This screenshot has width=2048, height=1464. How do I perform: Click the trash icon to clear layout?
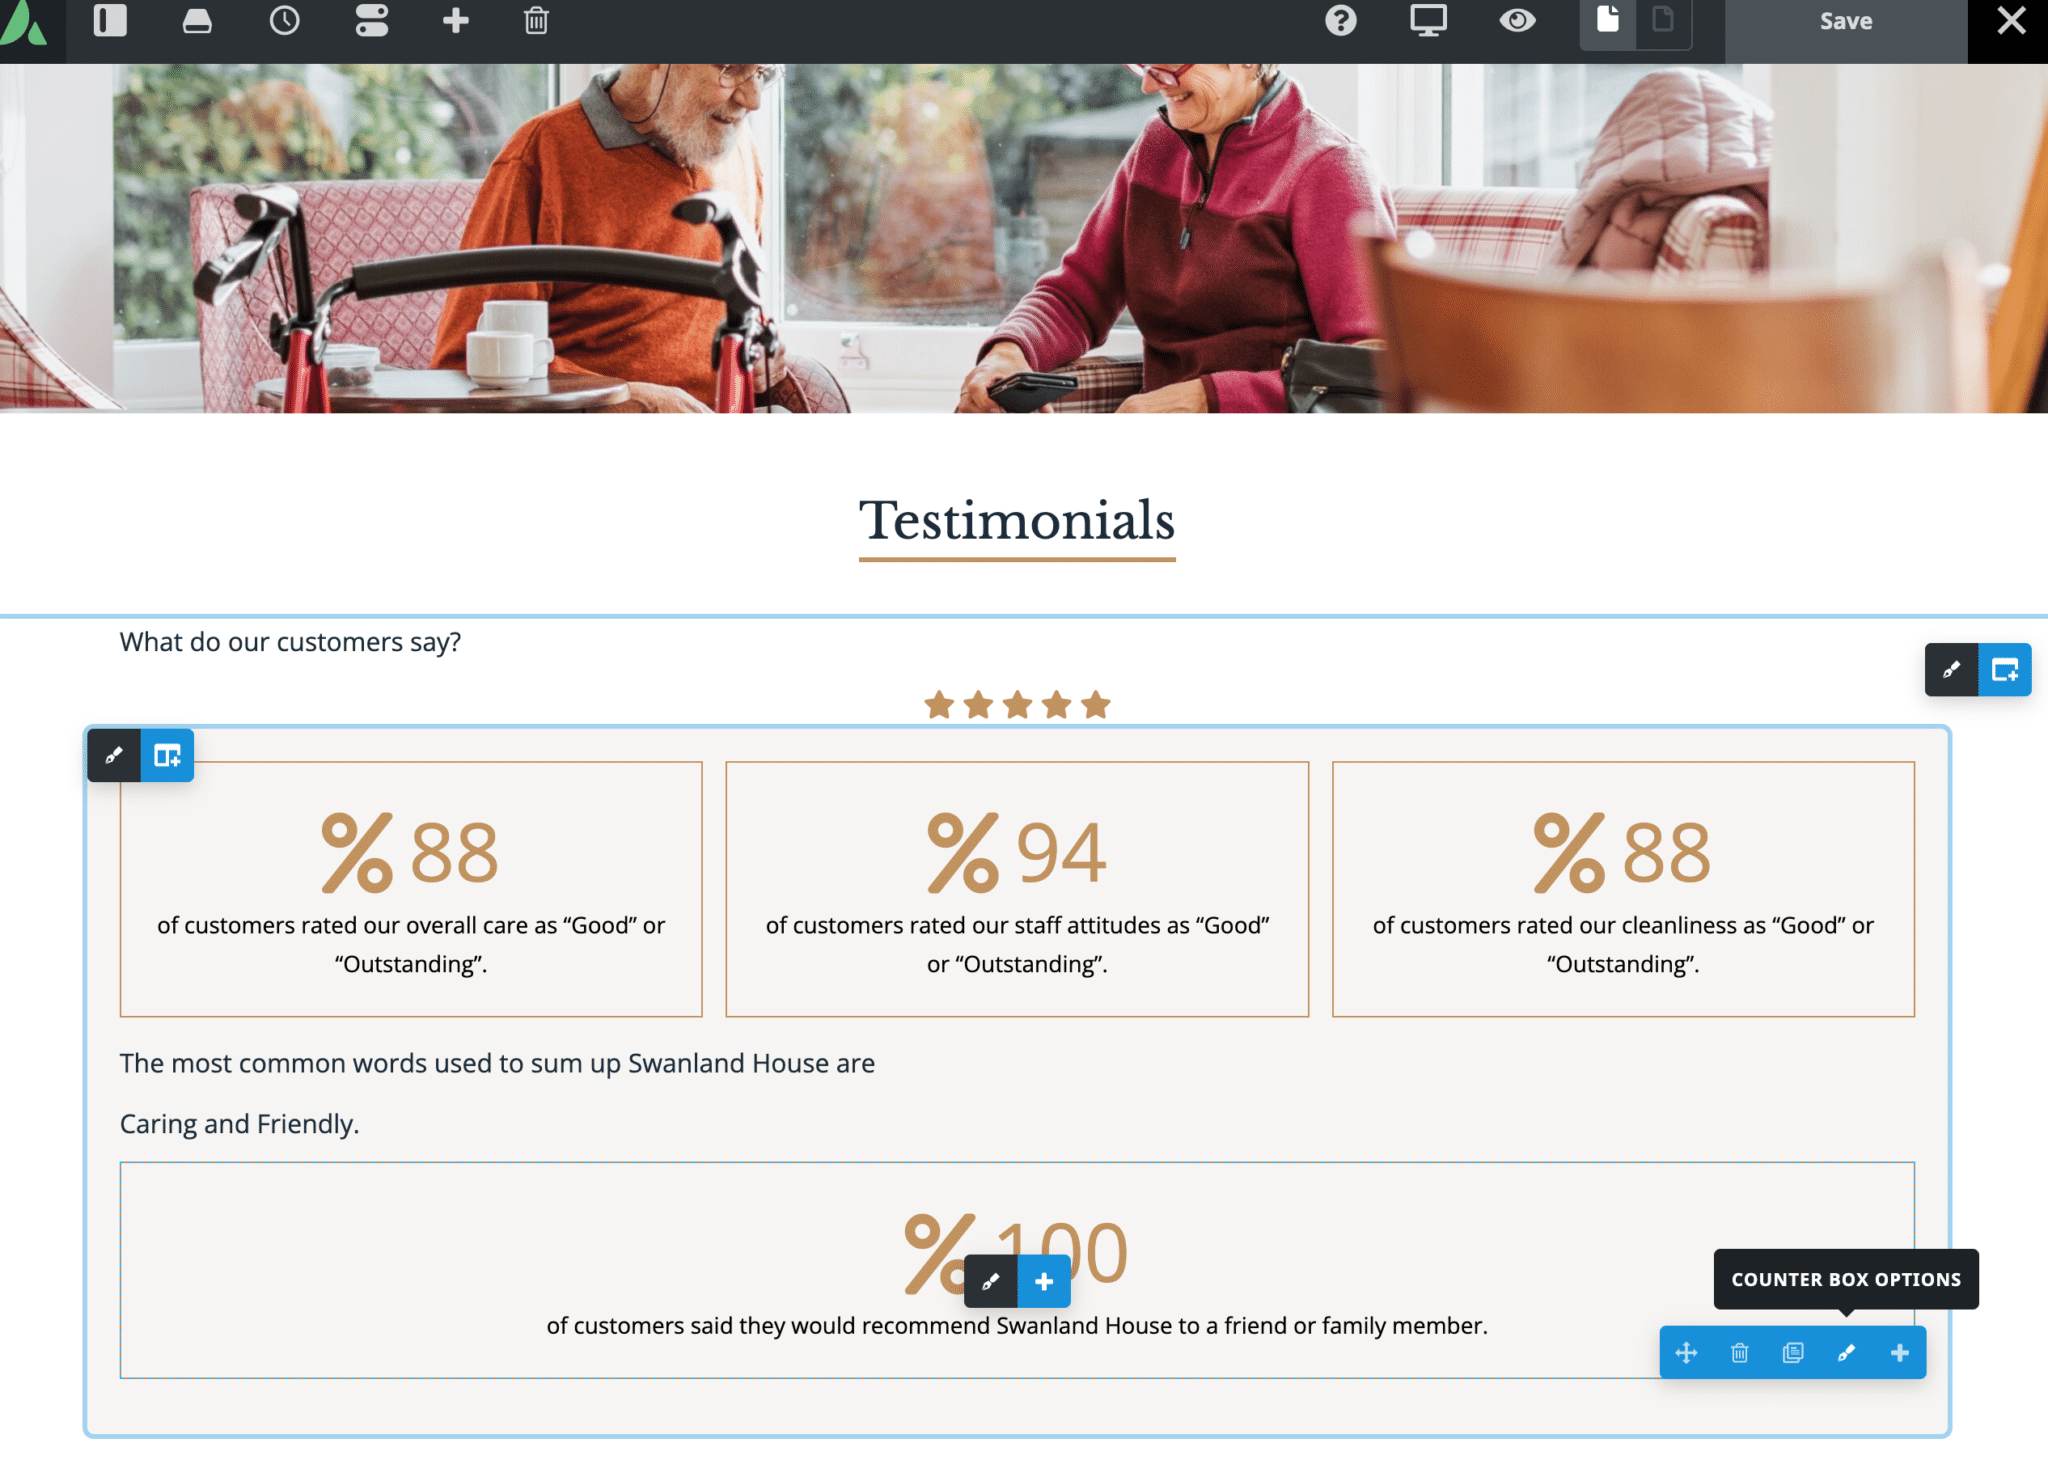point(536,21)
